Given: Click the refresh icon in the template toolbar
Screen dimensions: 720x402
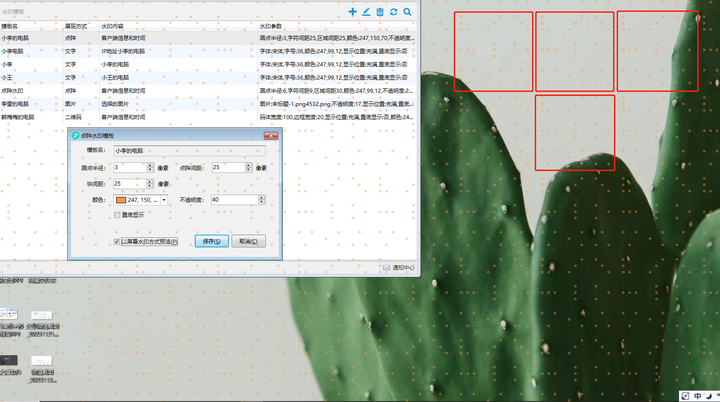Looking at the screenshot, I should (x=394, y=11).
